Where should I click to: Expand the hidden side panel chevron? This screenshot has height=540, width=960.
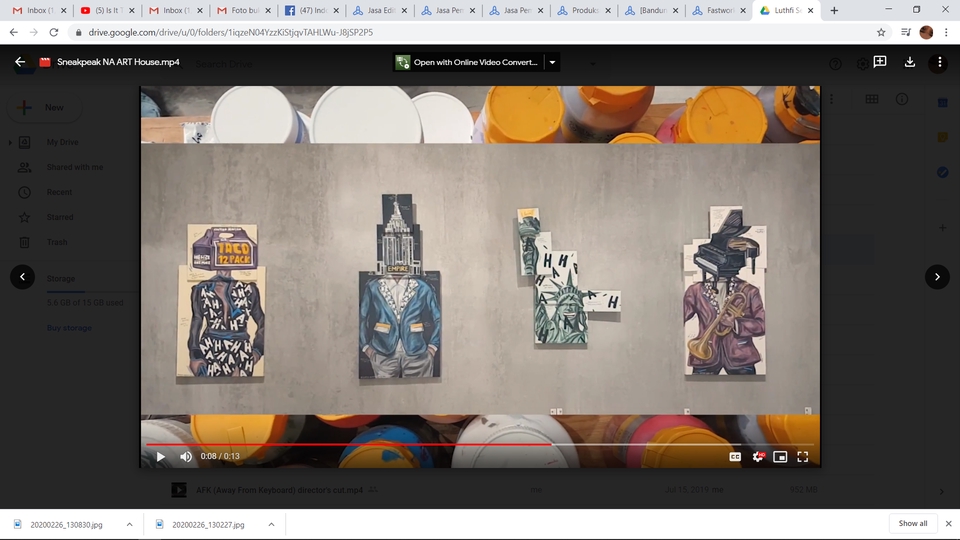click(x=942, y=491)
